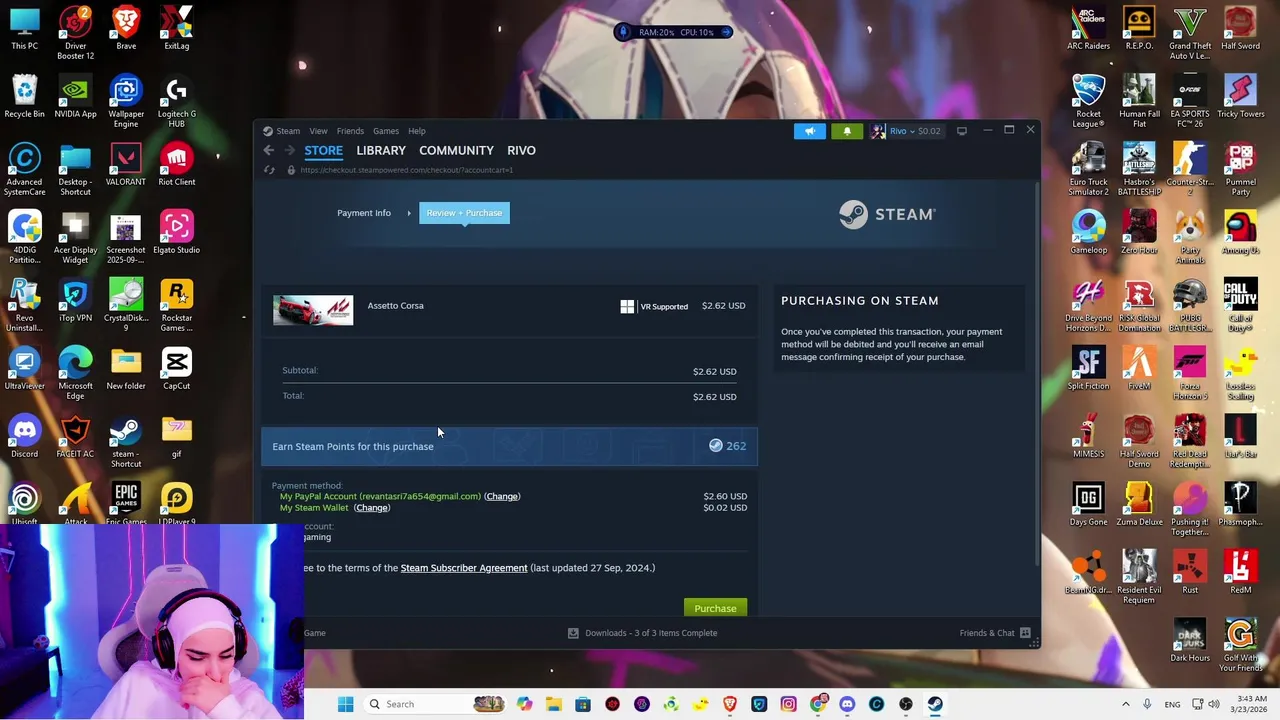Image resolution: width=1280 pixels, height=720 pixels.
Task: Click the Steam forward navigation arrow
Action: (x=290, y=150)
